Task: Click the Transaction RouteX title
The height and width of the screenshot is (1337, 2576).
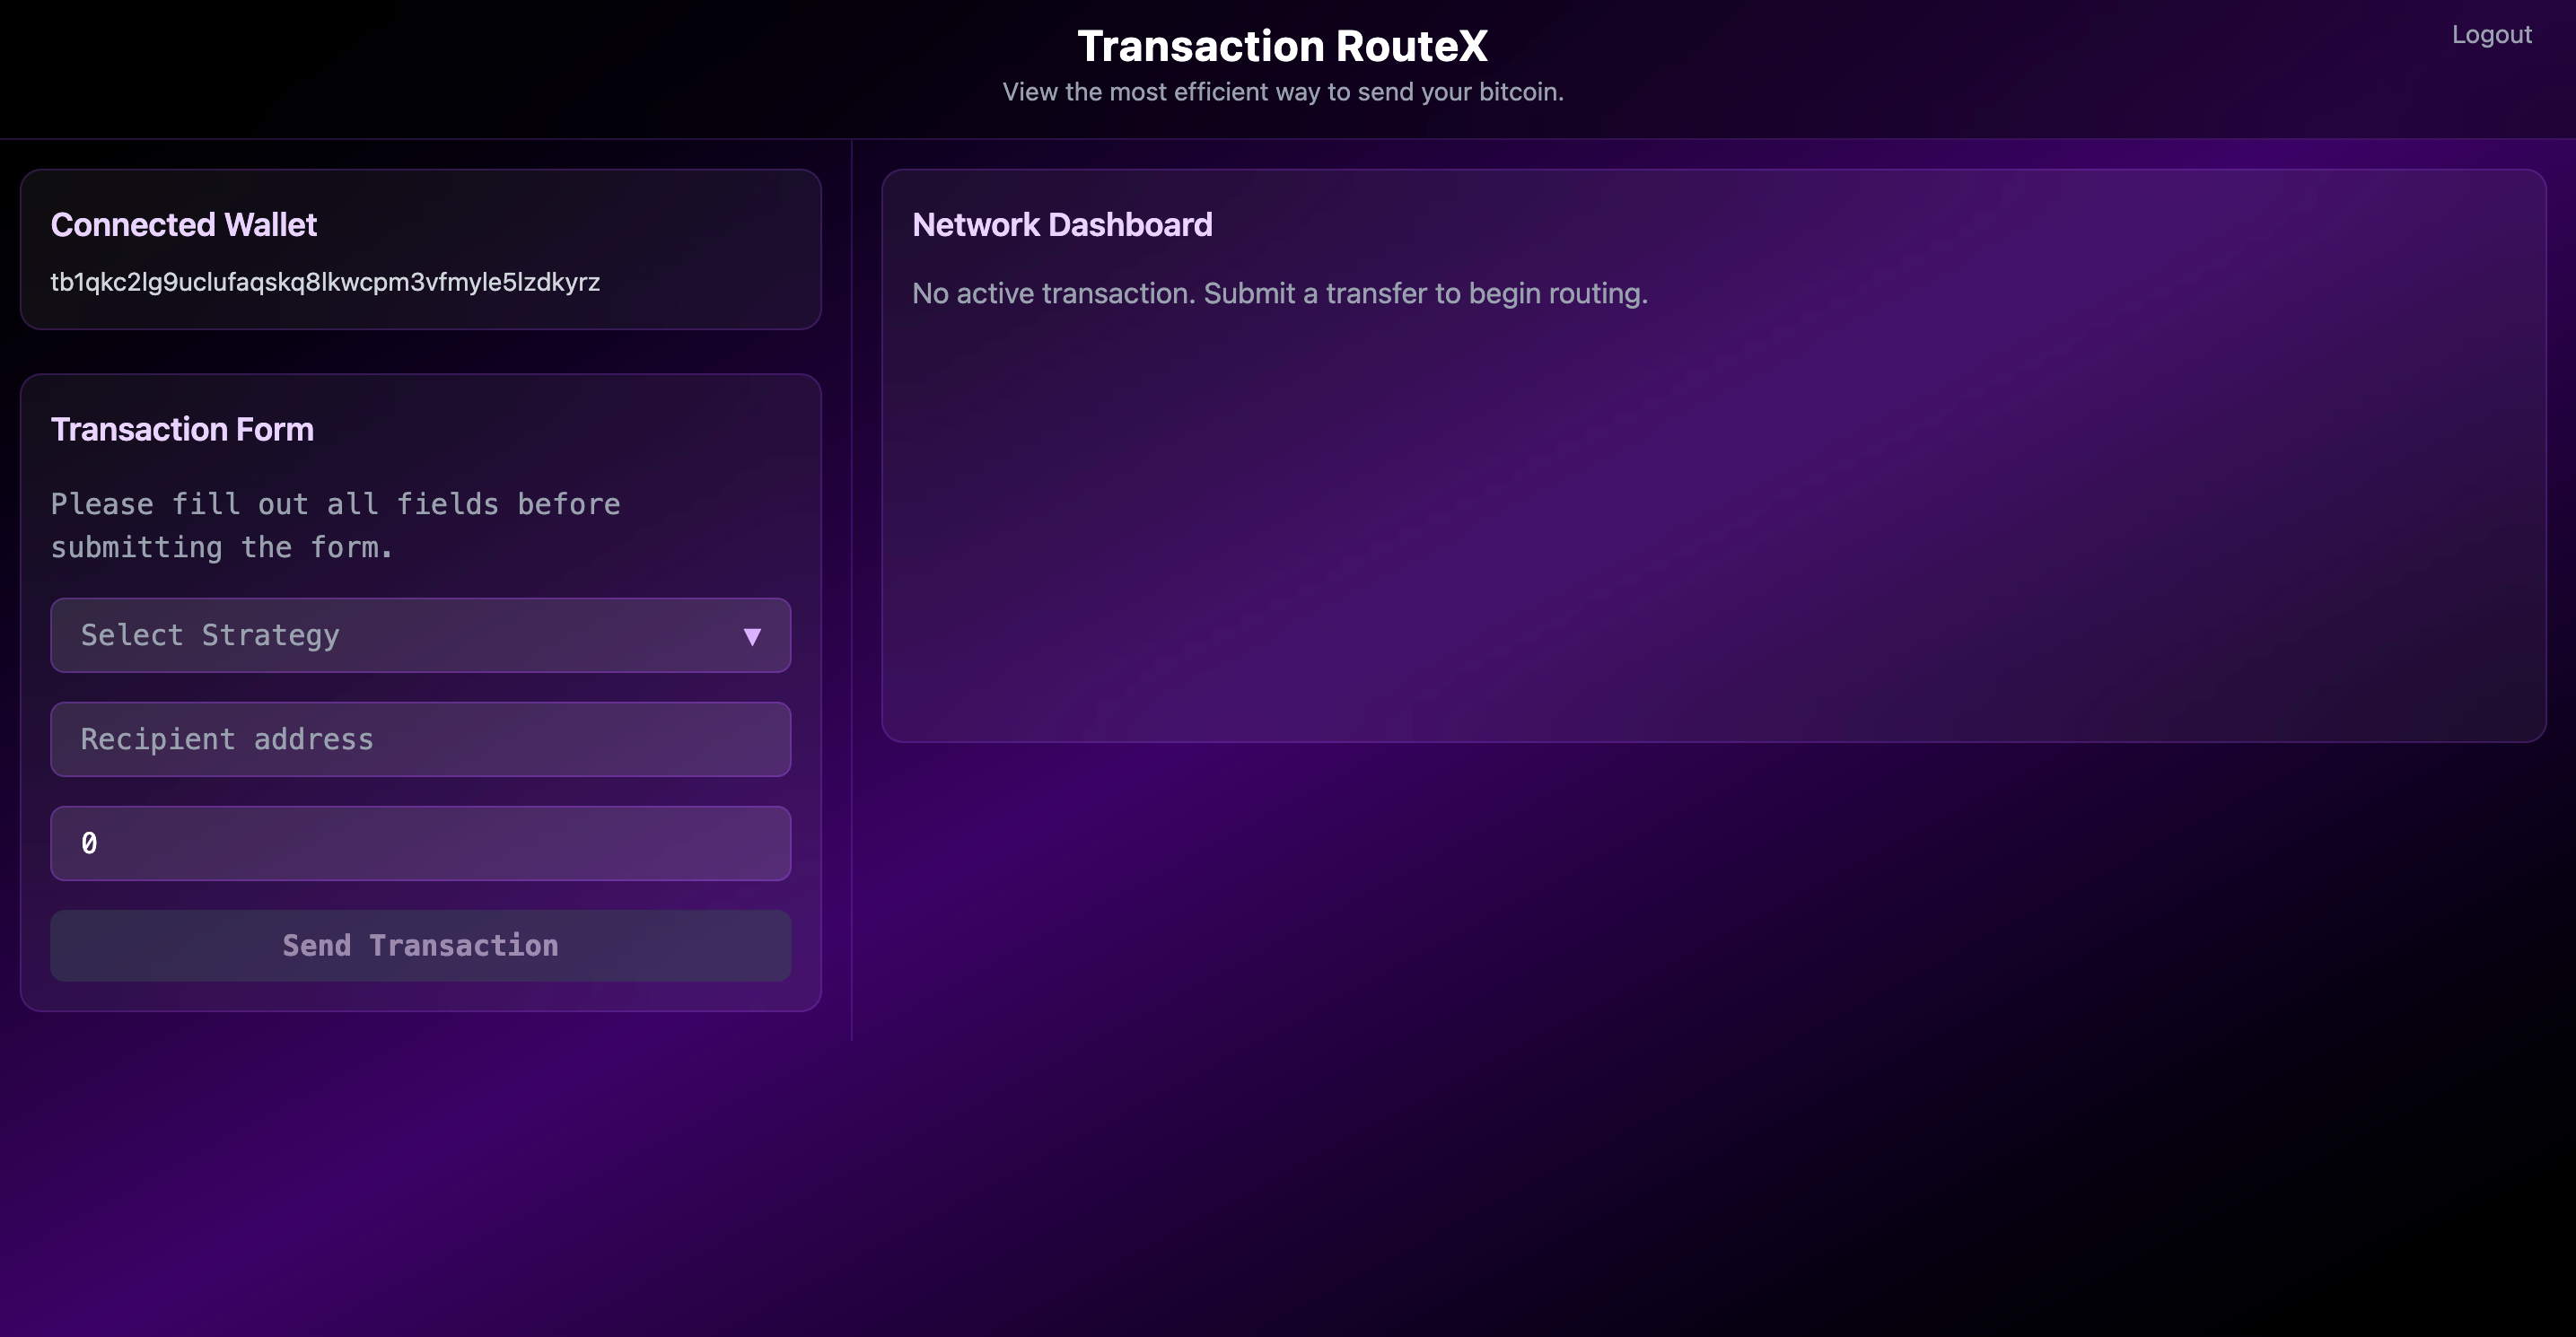Action: point(1282,46)
